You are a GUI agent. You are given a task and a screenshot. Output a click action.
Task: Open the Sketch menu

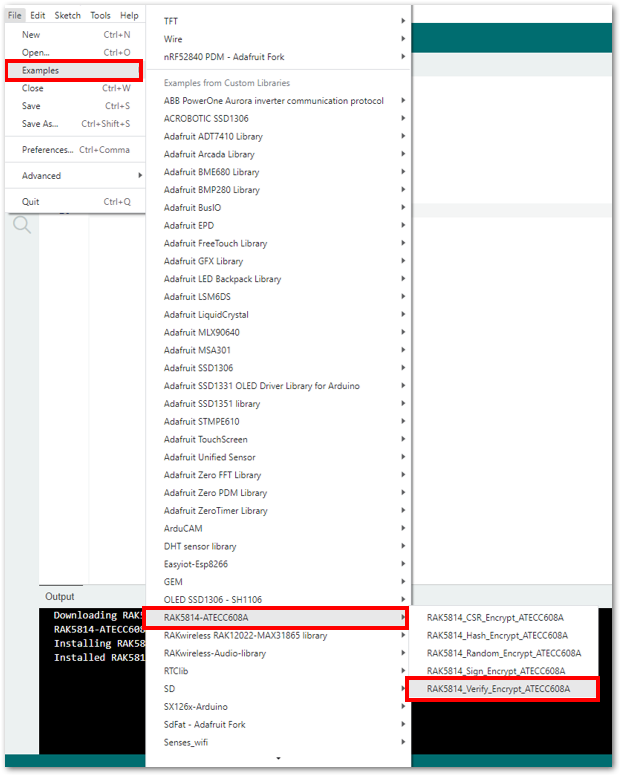[67, 15]
